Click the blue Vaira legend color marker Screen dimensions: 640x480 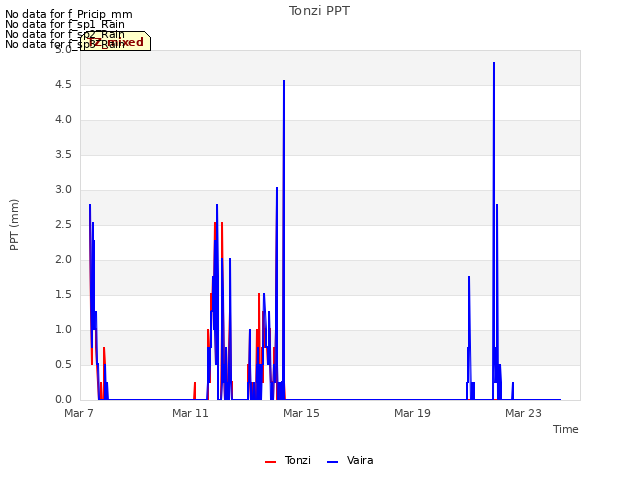[x=333, y=462]
